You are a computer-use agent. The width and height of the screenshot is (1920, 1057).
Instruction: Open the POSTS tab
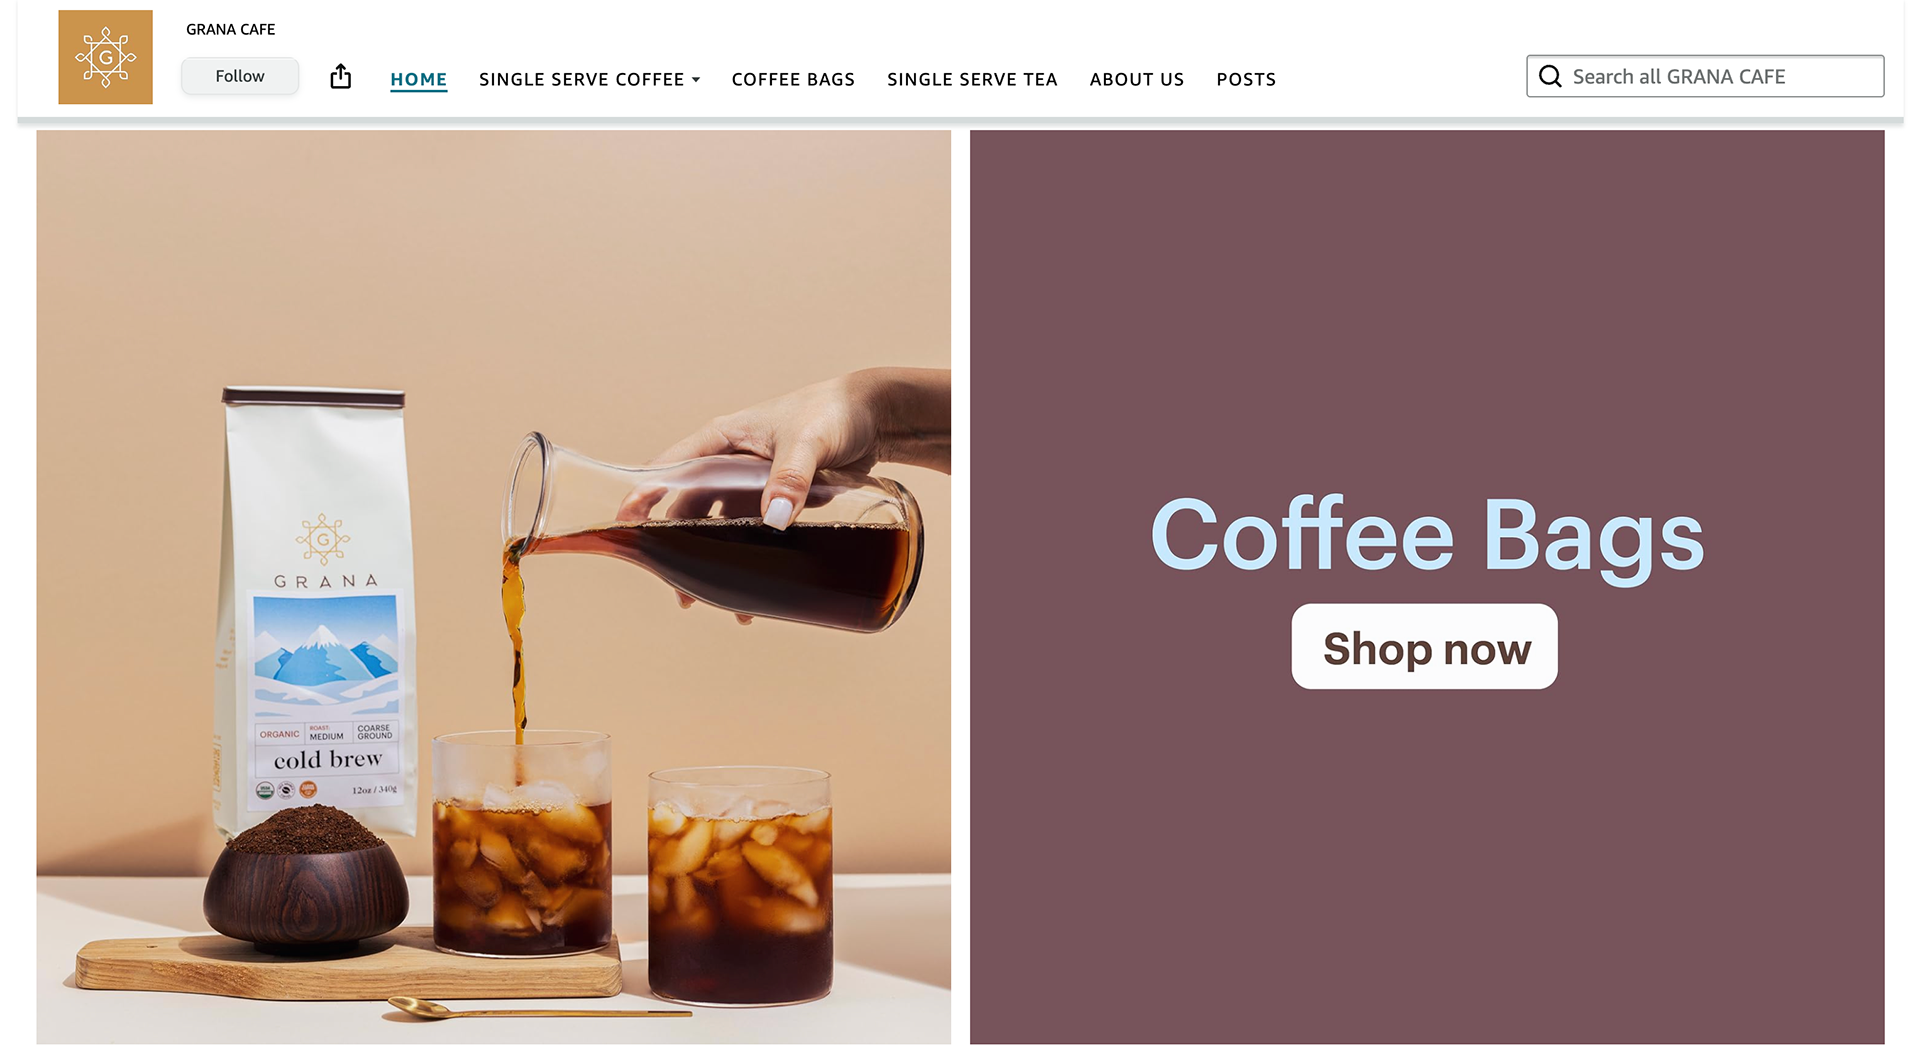tap(1246, 79)
